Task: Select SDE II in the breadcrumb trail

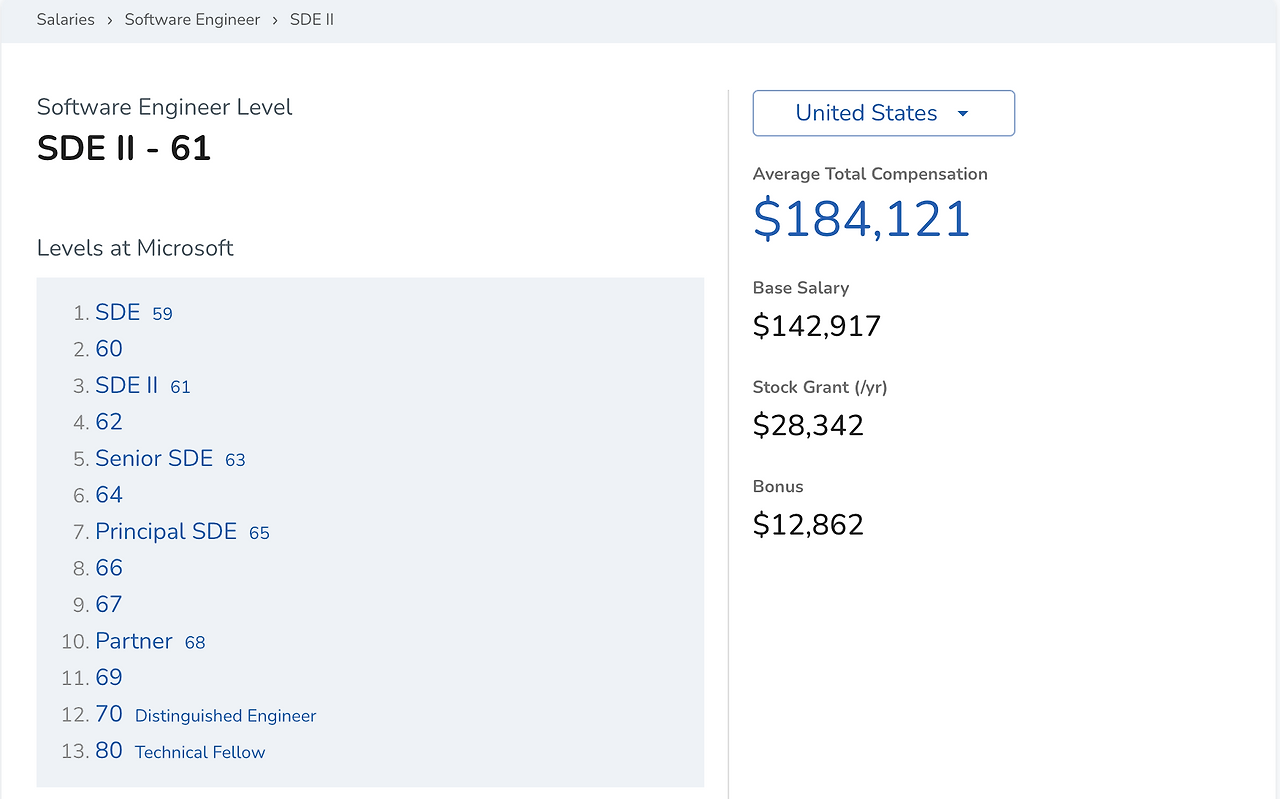Action: point(312,19)
